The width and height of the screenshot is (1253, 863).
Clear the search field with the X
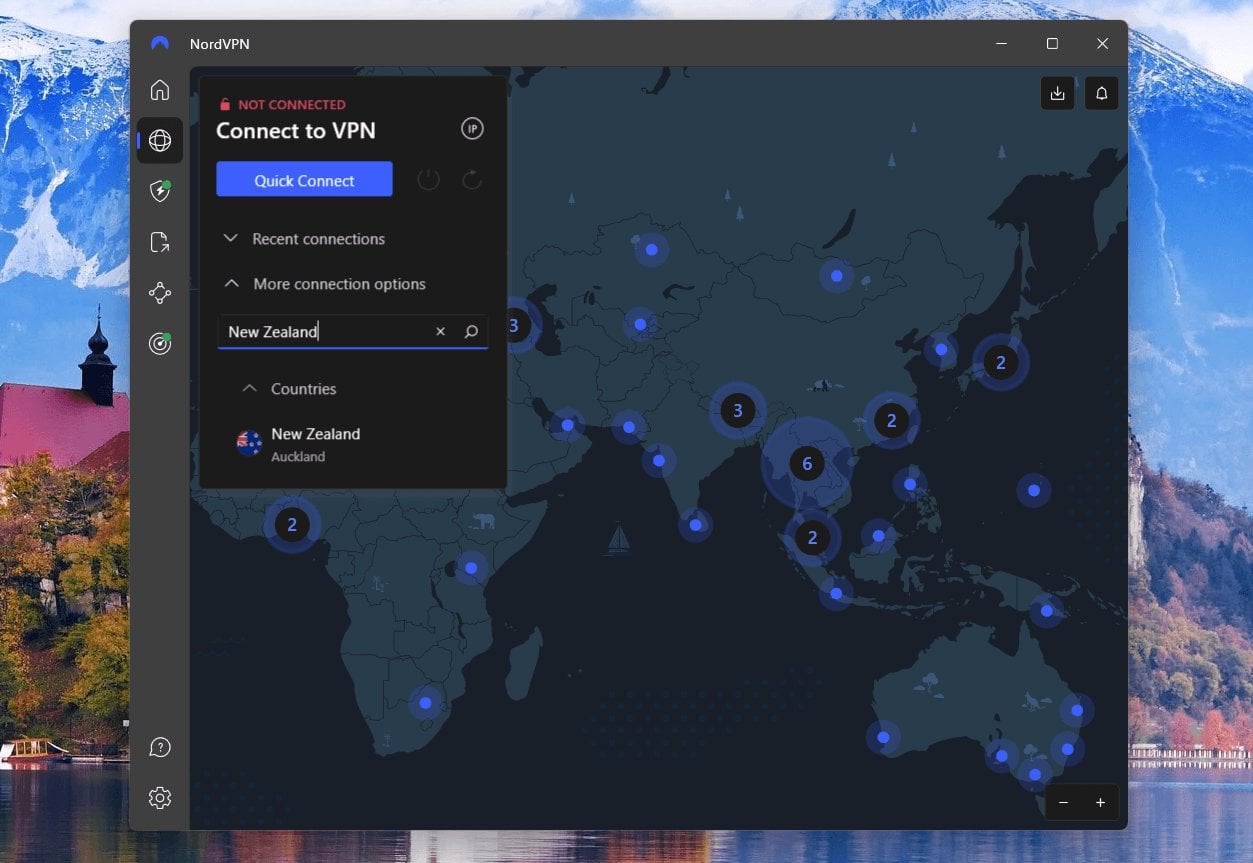[440, 331]
